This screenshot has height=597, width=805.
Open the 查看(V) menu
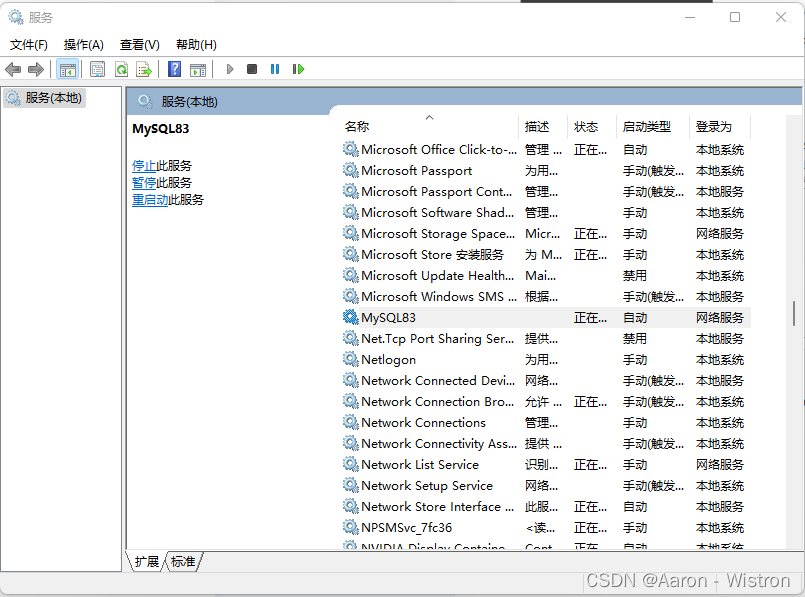(140, 45)
